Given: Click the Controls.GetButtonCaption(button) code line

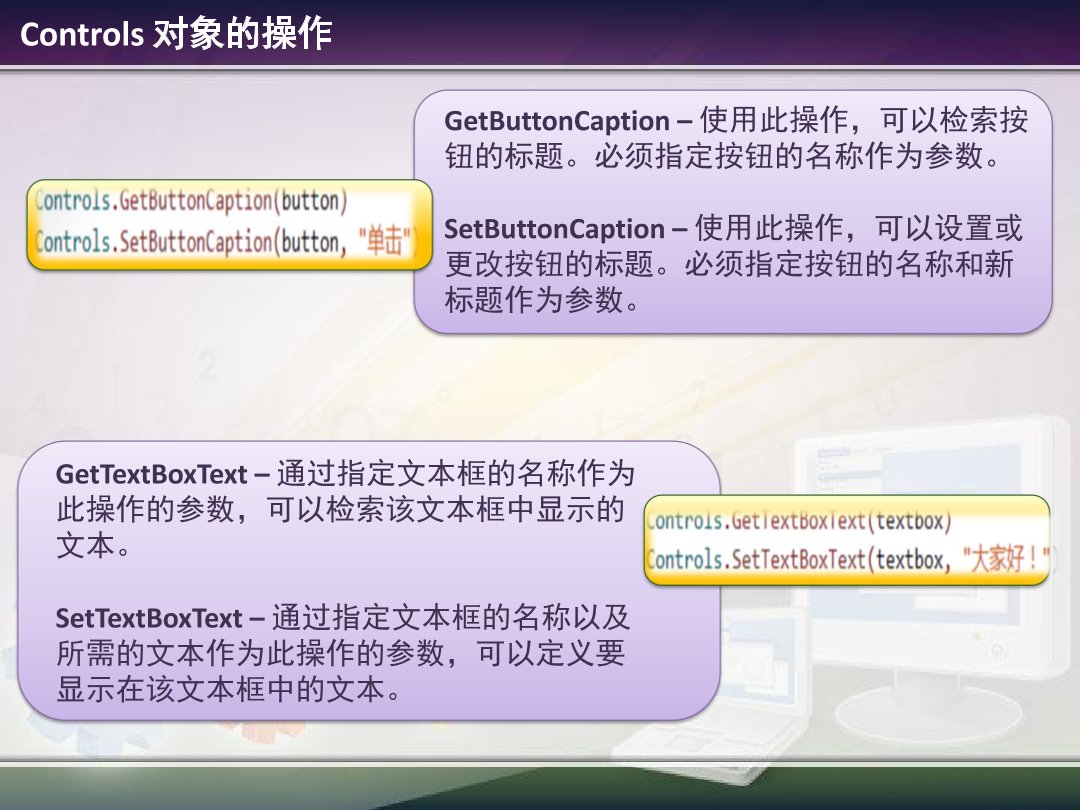Looking at the screenshot, I should click(x=192, y=201).
